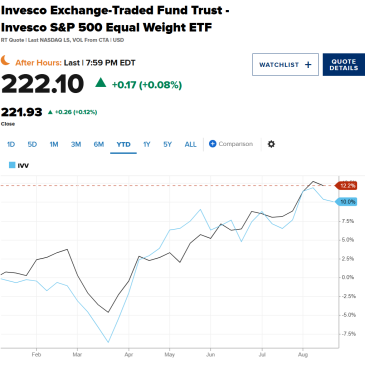Screen dimensions: 365x365
Task: Open the chart settings gear icon
Action: coord(271,144)
